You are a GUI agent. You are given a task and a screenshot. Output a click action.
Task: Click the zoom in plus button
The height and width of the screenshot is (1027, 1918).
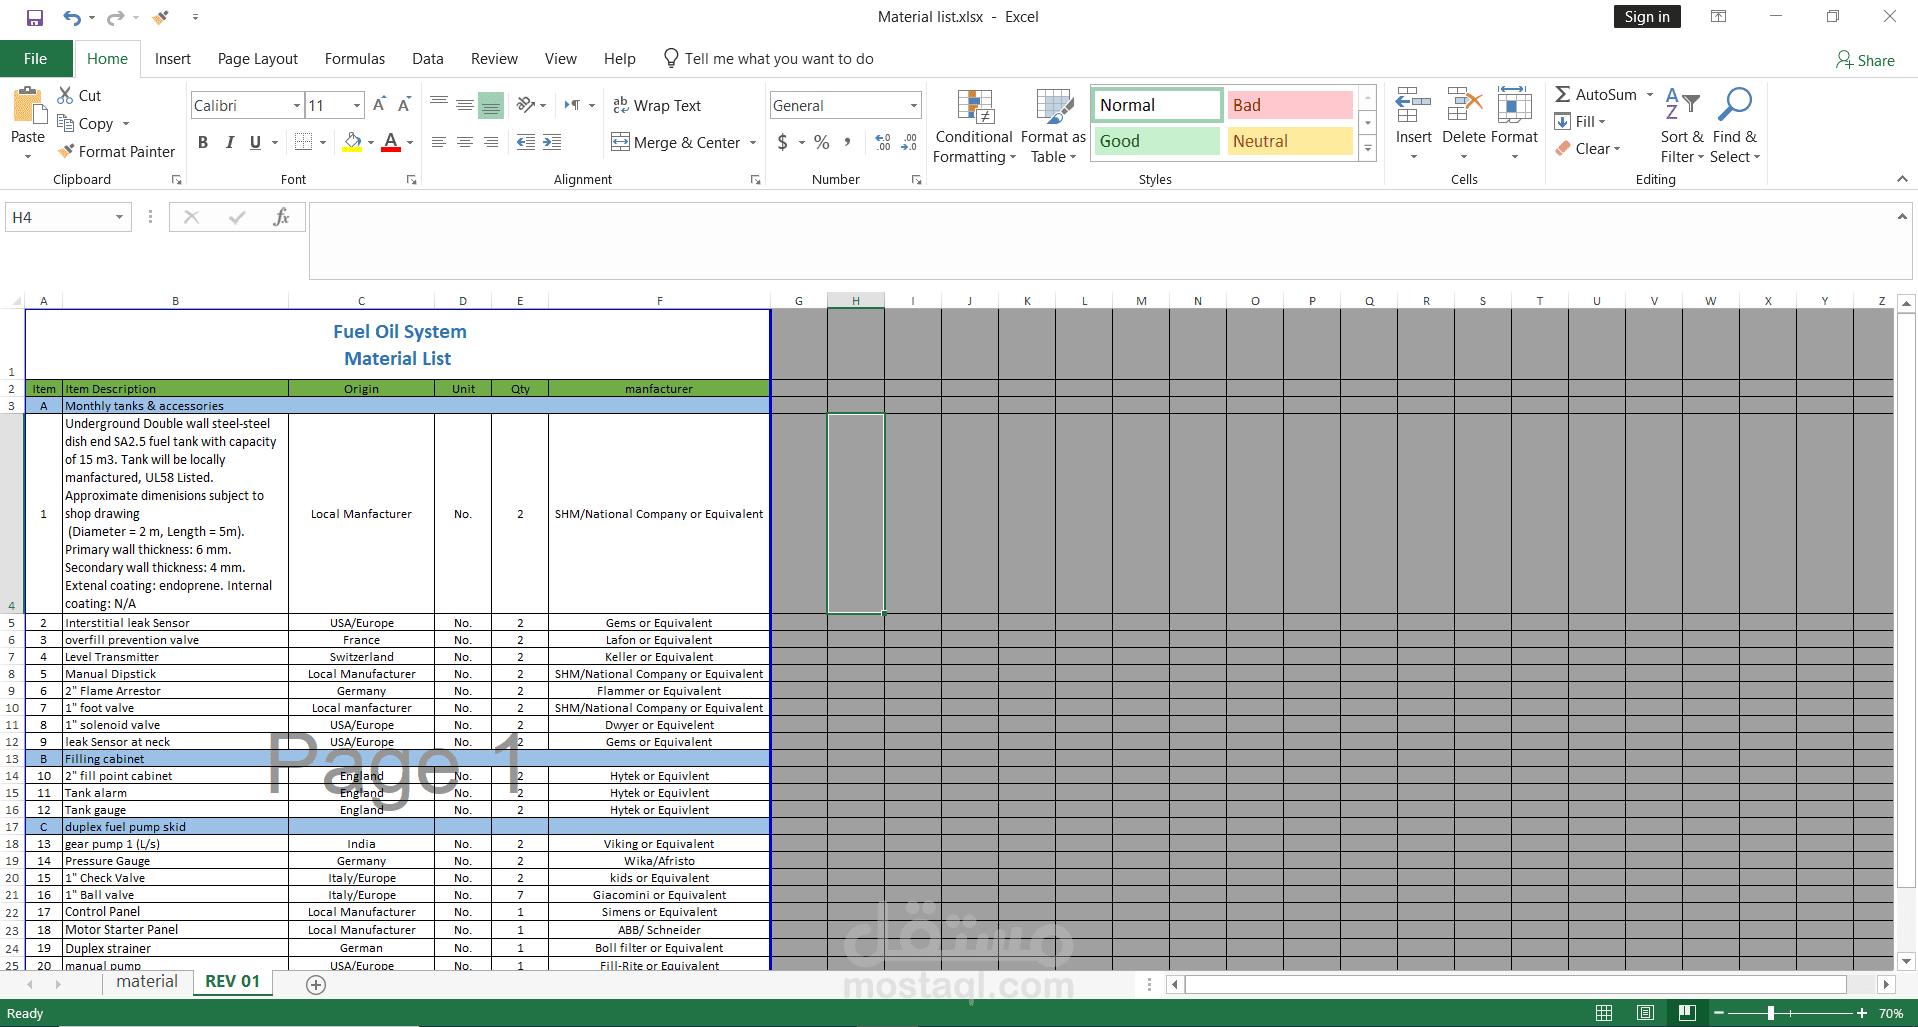click(1861, 1013)
